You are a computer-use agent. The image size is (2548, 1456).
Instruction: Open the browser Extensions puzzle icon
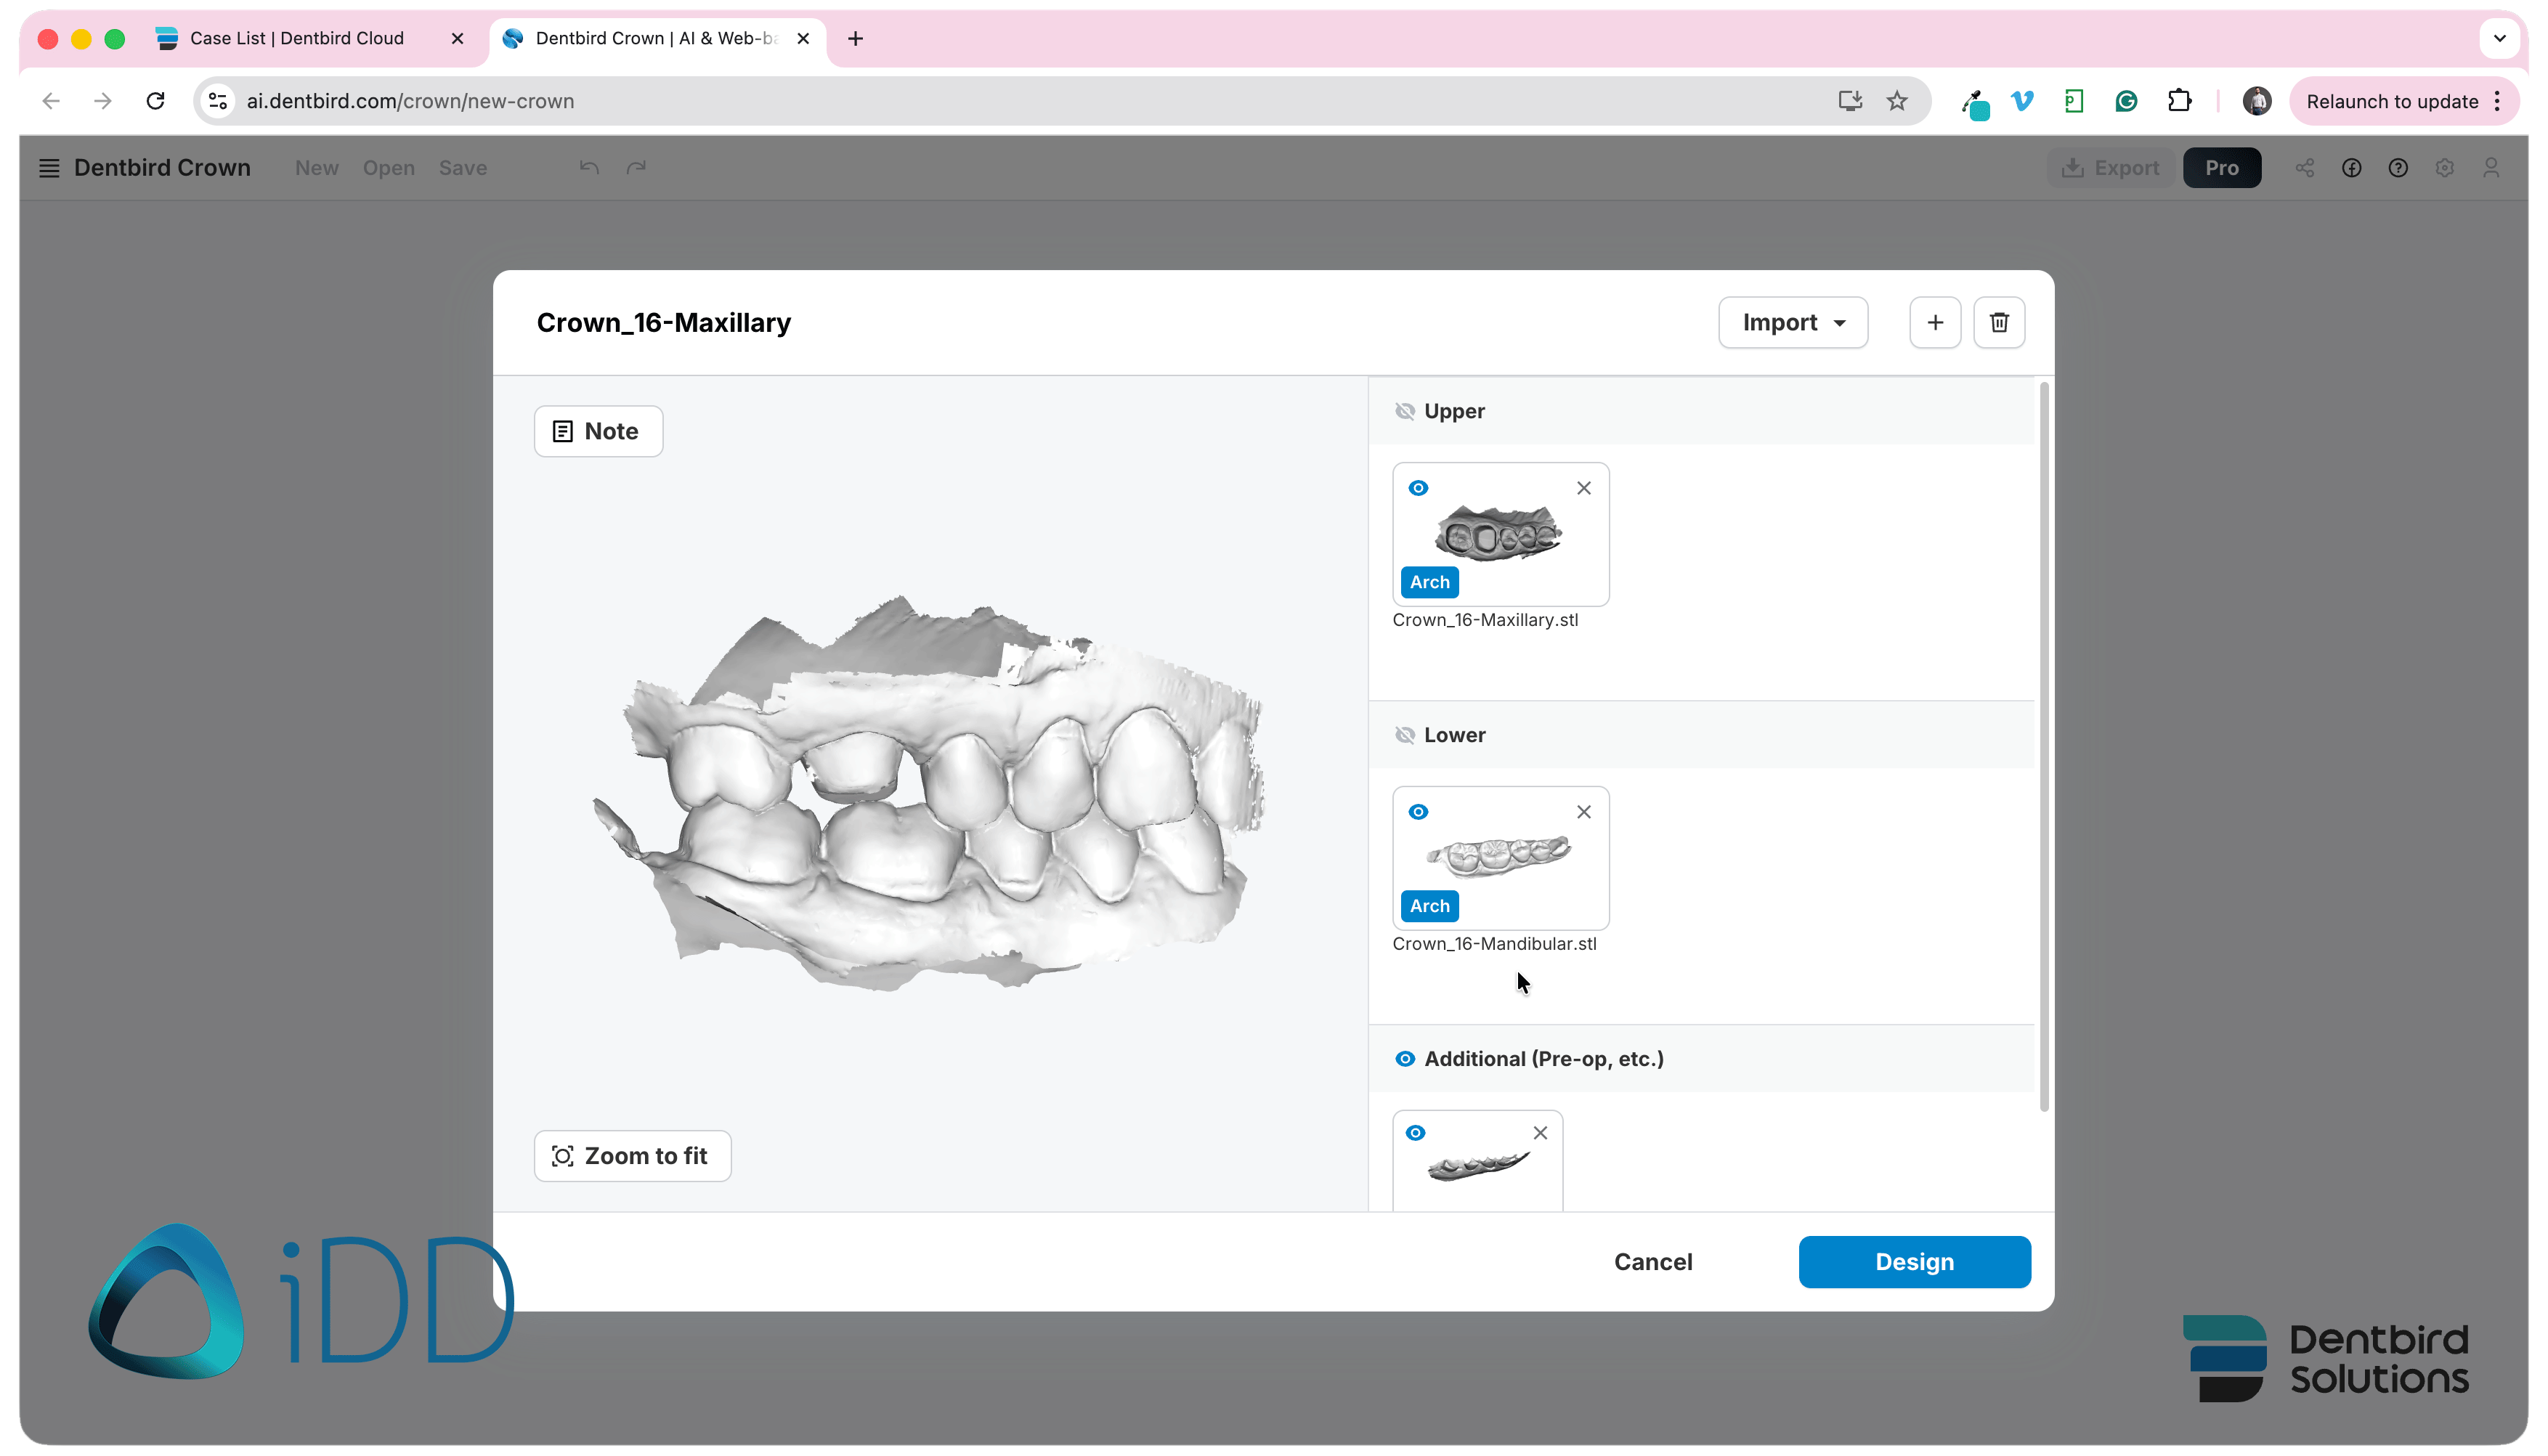(x=2179, y=101)
